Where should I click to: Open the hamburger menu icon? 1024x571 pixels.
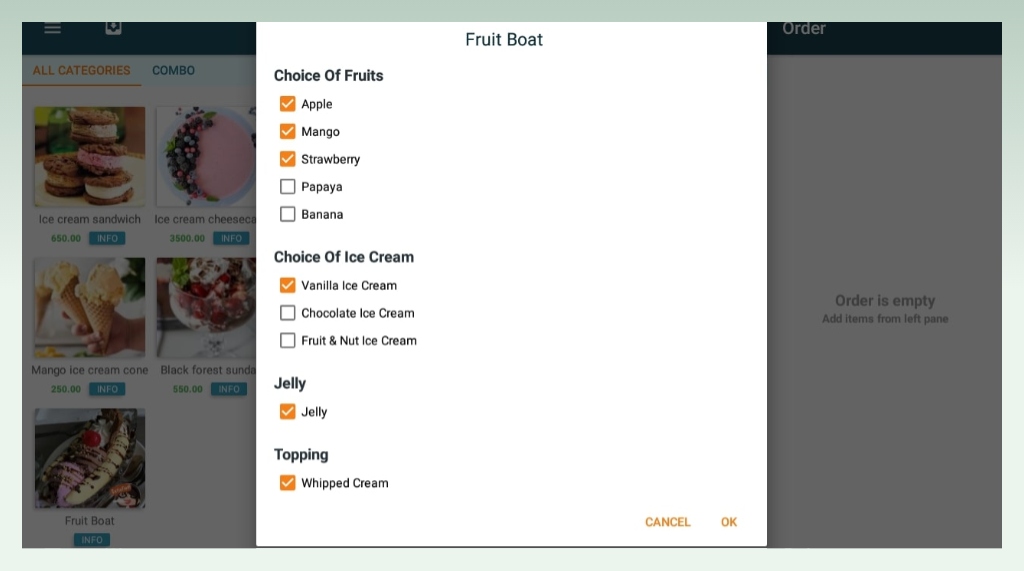[52, 28]
